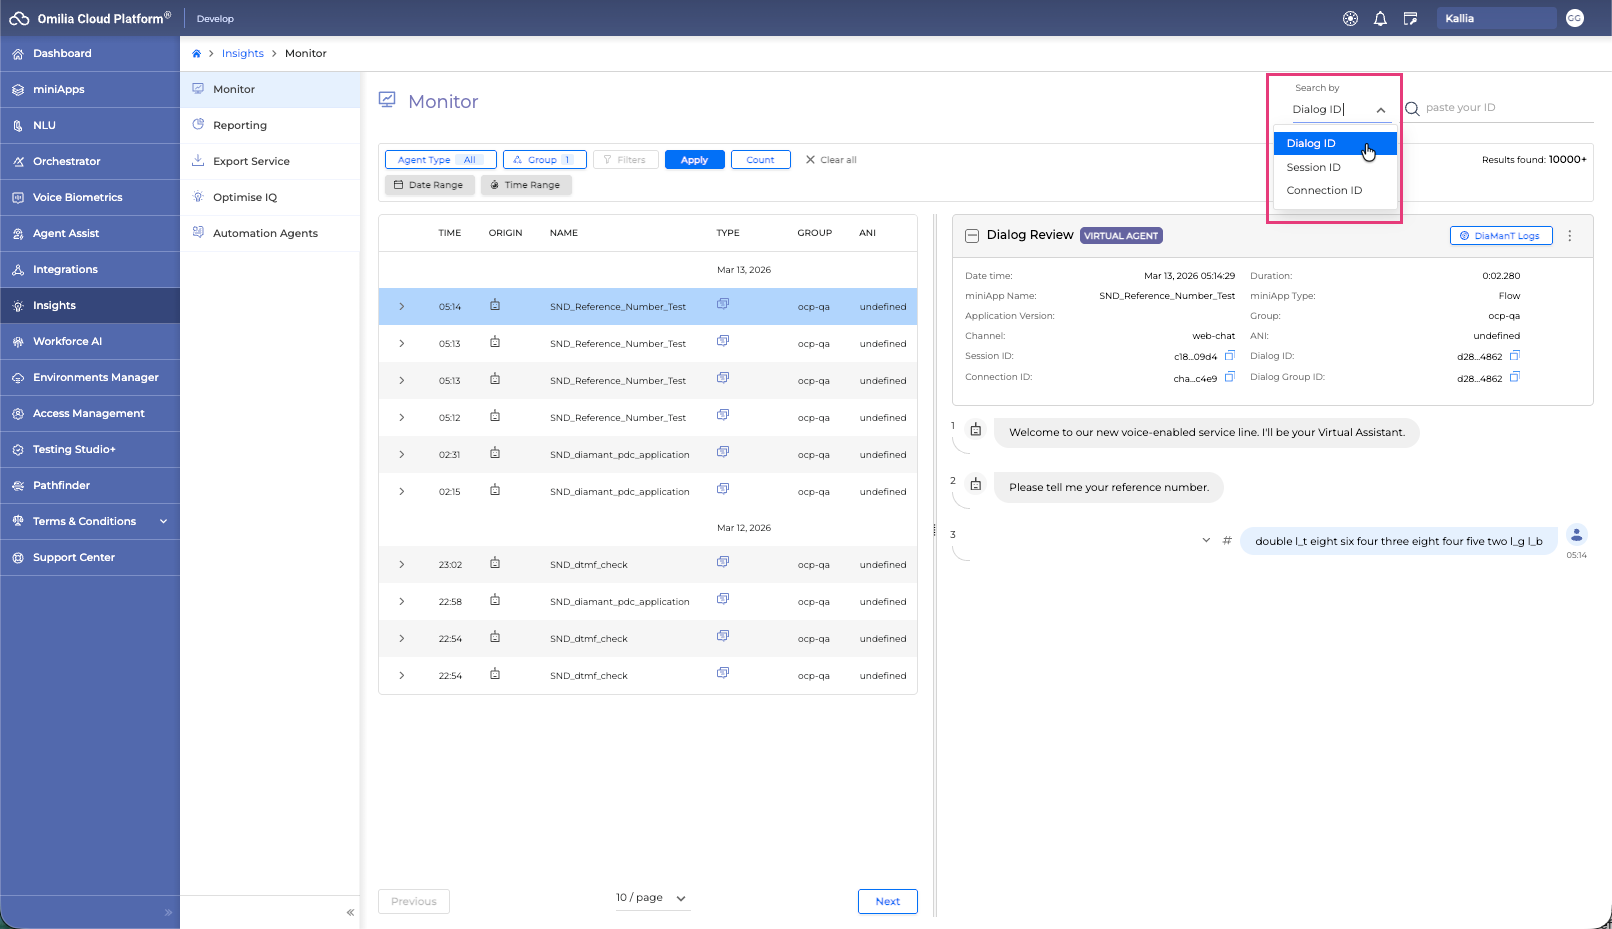Open Reporting in Insights submenu

(x=240, y=126)
